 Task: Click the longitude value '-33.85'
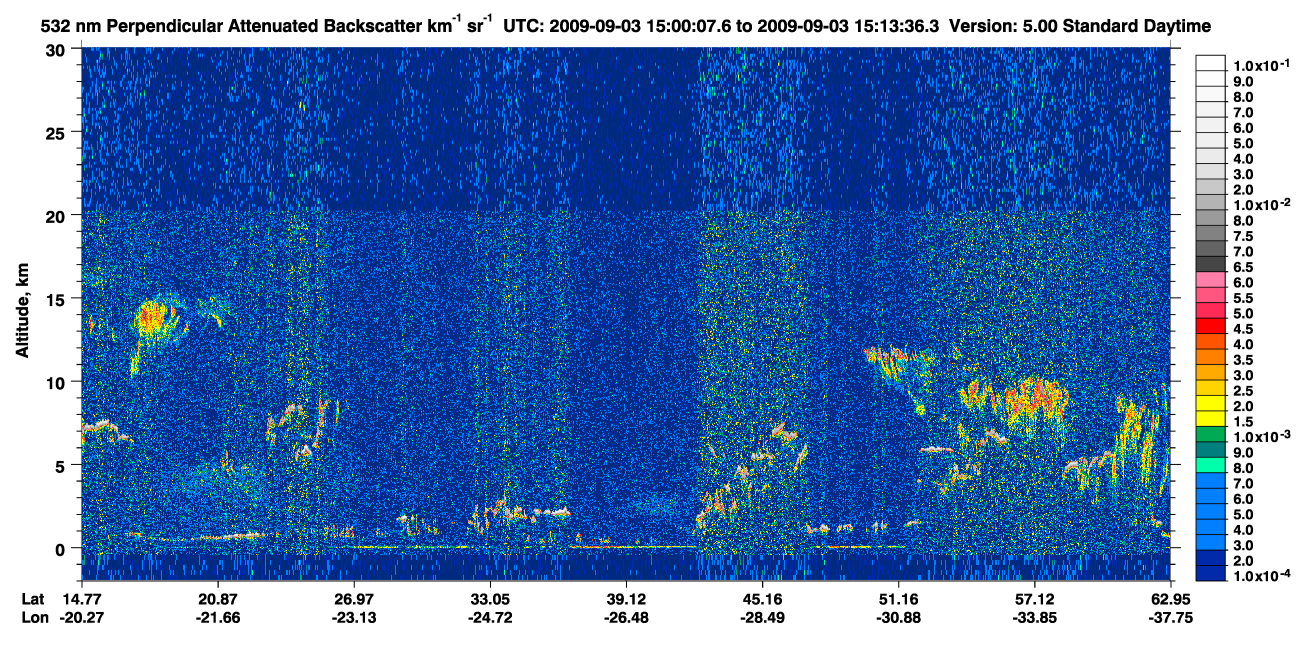[x=1034, y=617]
